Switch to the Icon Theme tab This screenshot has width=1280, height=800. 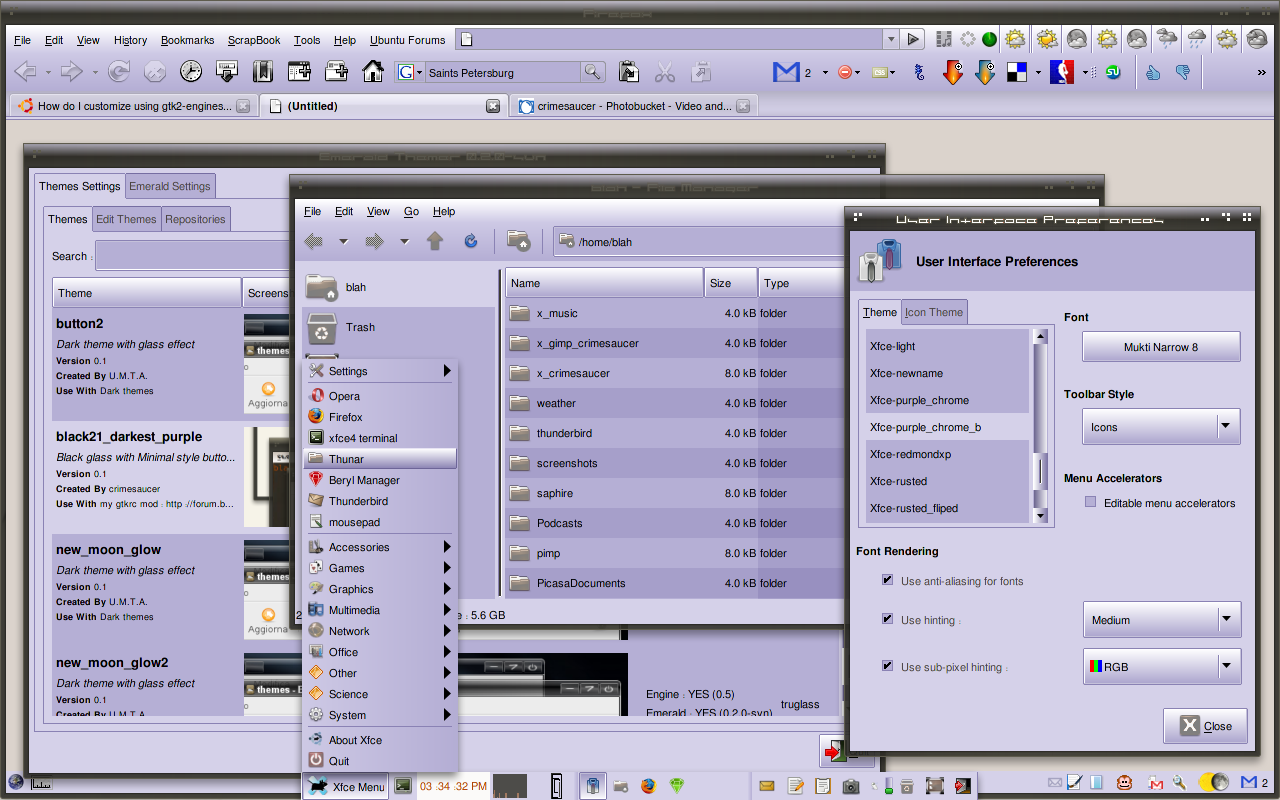point(934,312)
